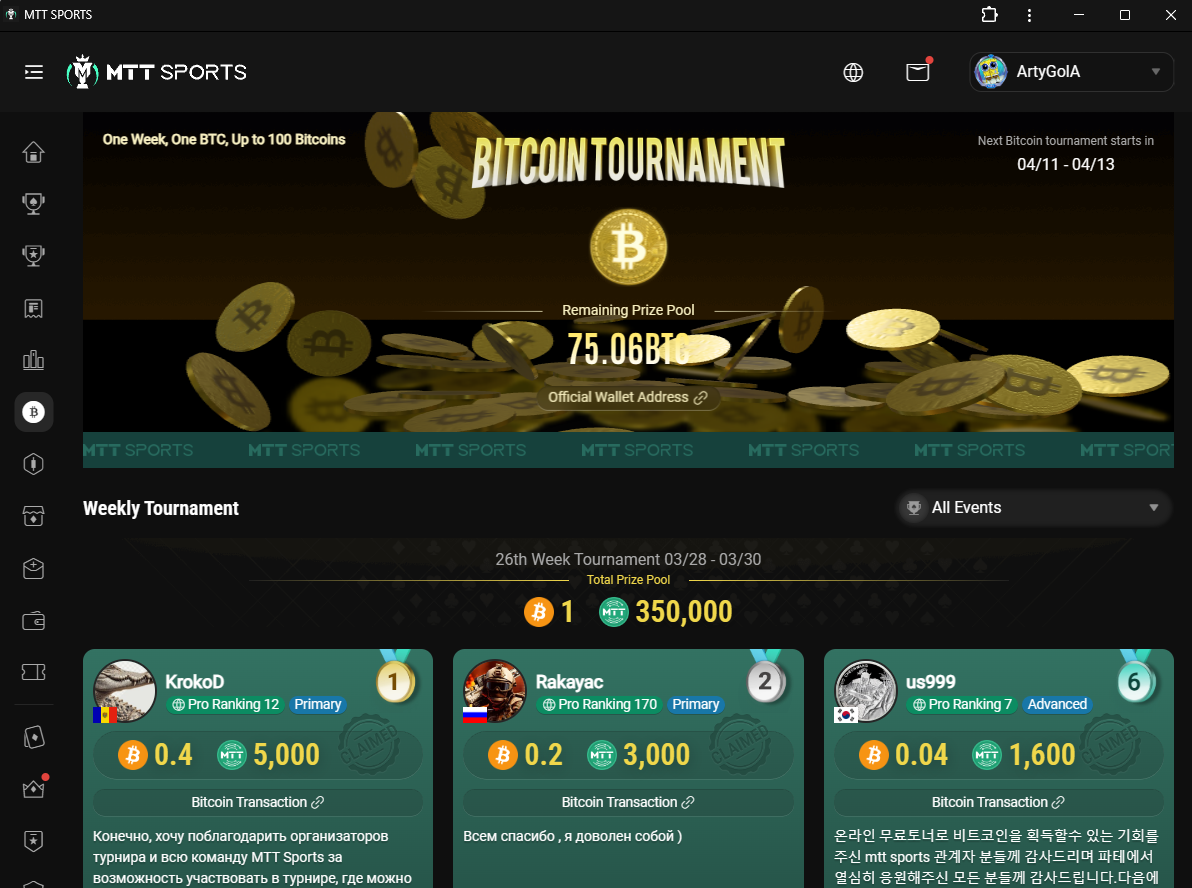
Task: Open the wallet icon in sidebar
Action: pyautogui.click(x=33, y=620)
